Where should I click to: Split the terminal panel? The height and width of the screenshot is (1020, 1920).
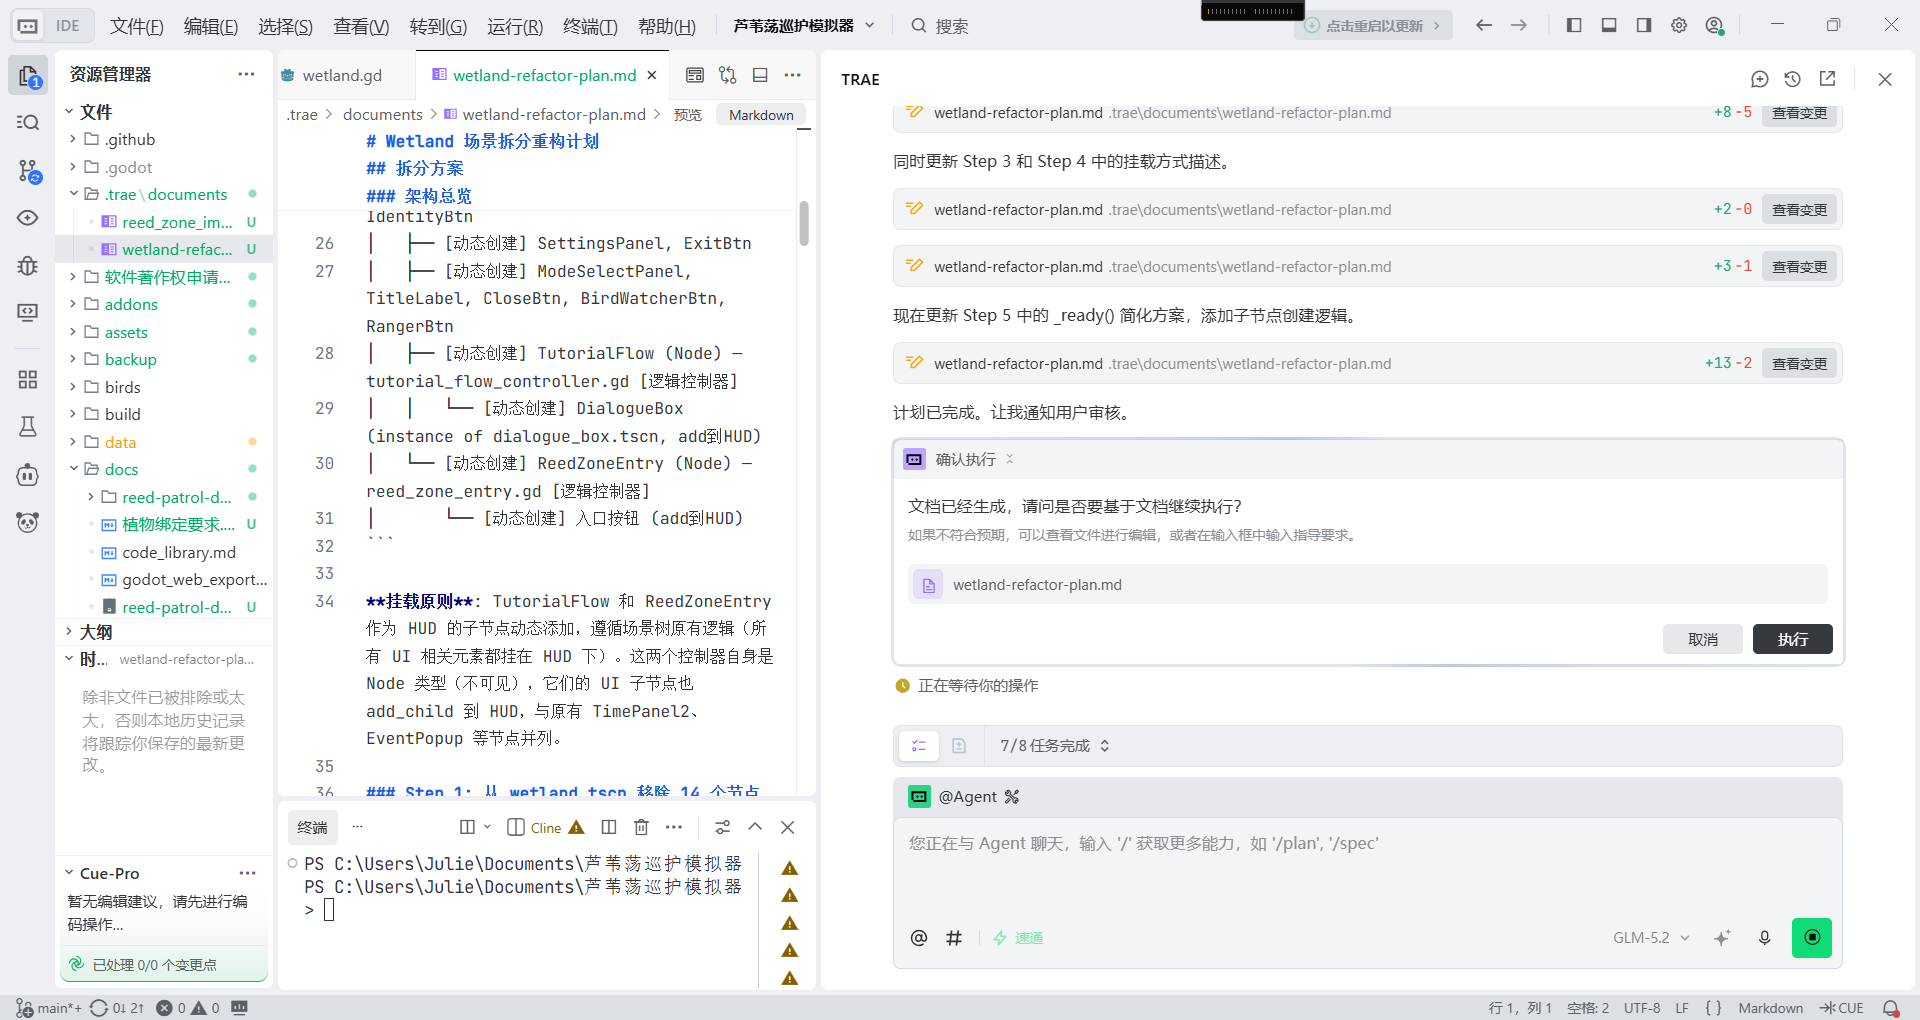(609, 827)
